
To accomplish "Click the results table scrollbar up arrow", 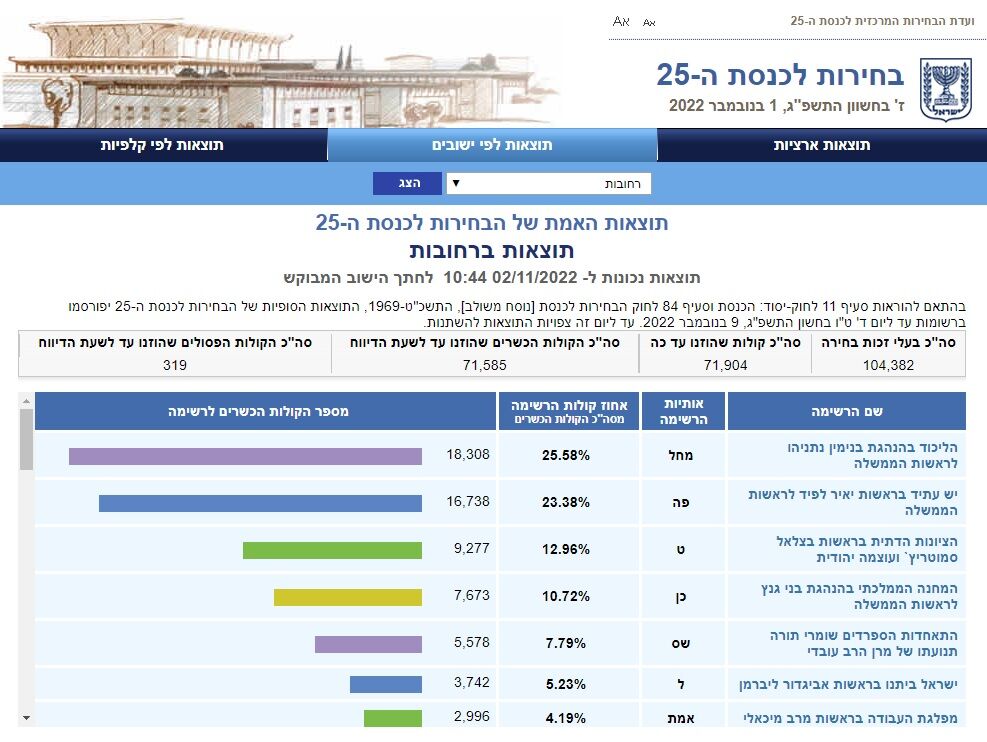I will click(x=26, y=401).
